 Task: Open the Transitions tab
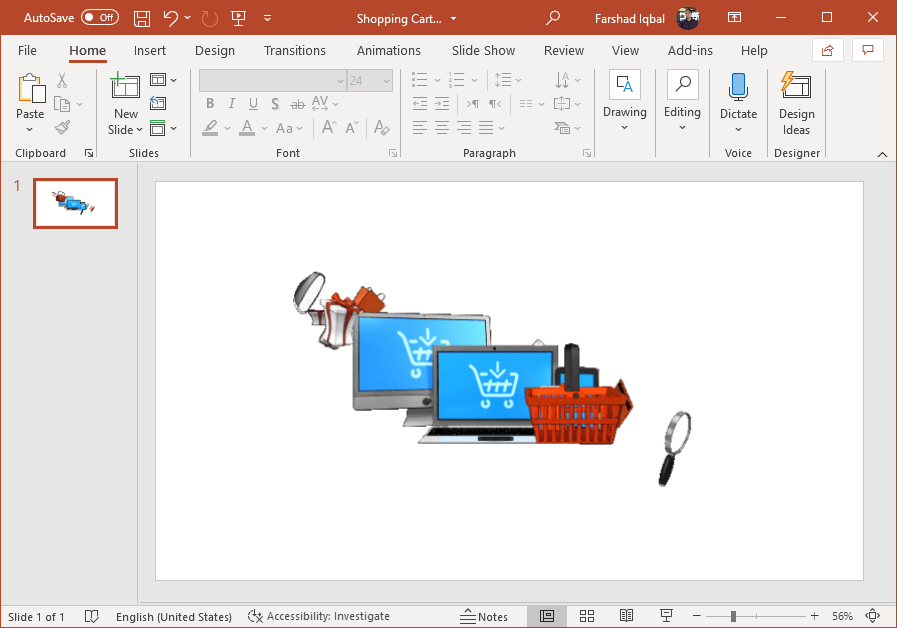(294, 50)
